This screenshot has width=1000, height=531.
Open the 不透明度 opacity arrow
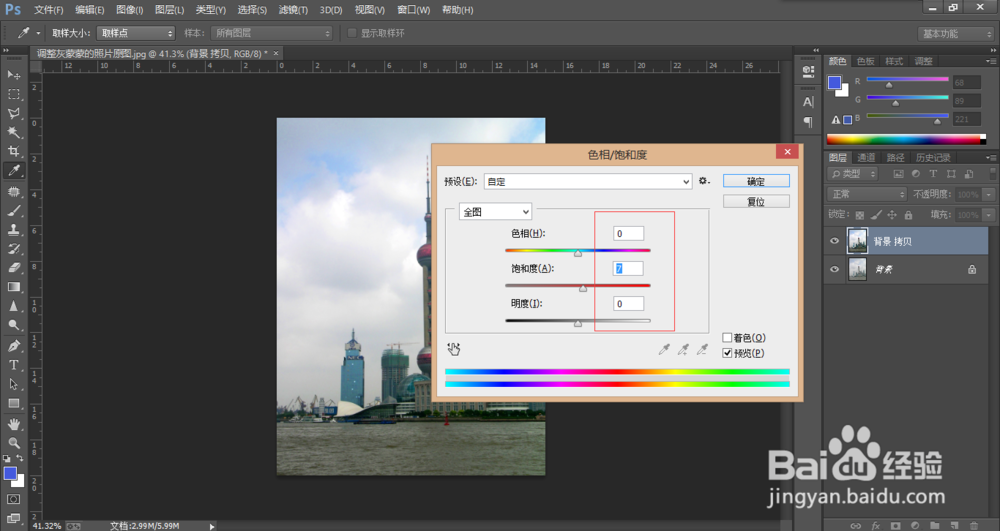(989, 194)
